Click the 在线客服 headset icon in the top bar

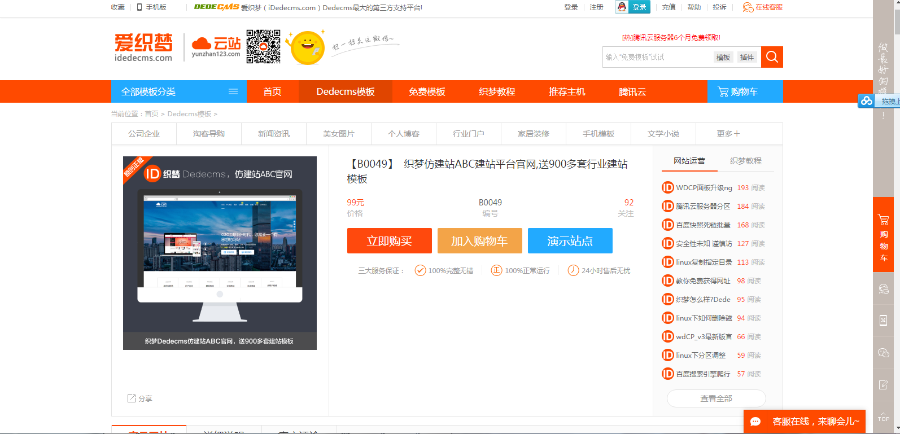pos(748,7)
